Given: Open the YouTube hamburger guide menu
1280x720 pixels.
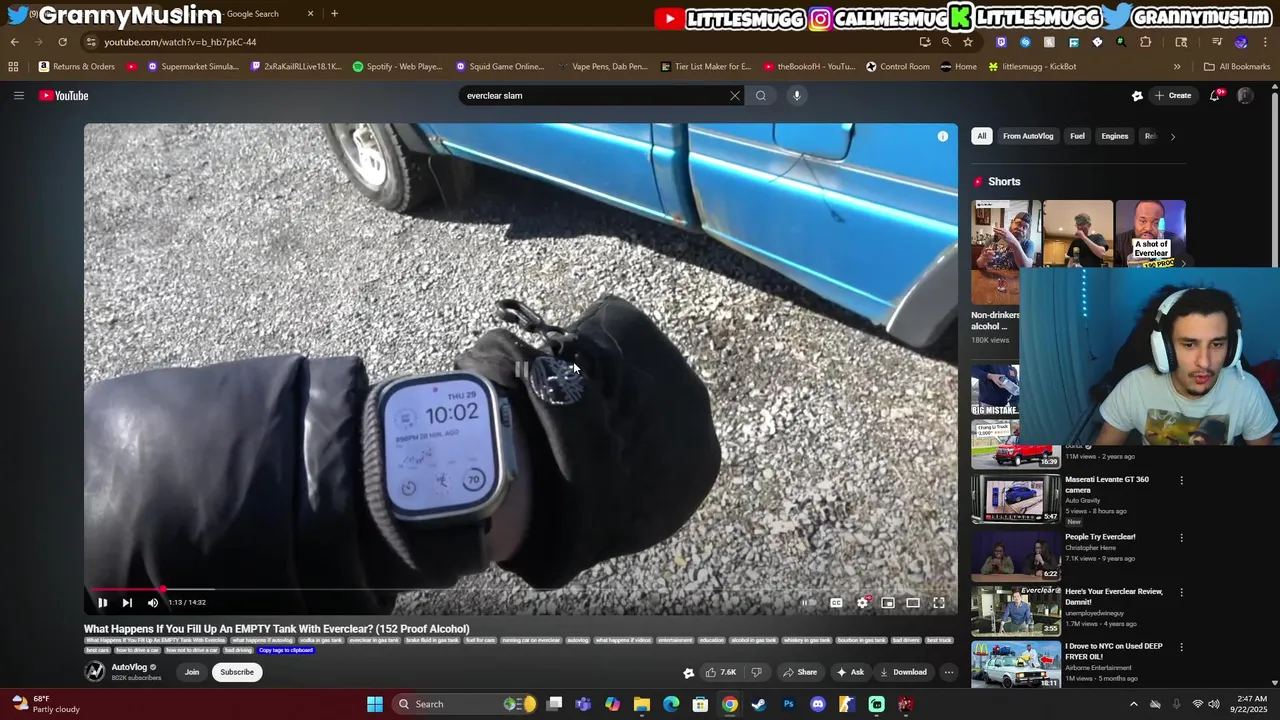Looking at the screenshot, I should click(18, 95).
